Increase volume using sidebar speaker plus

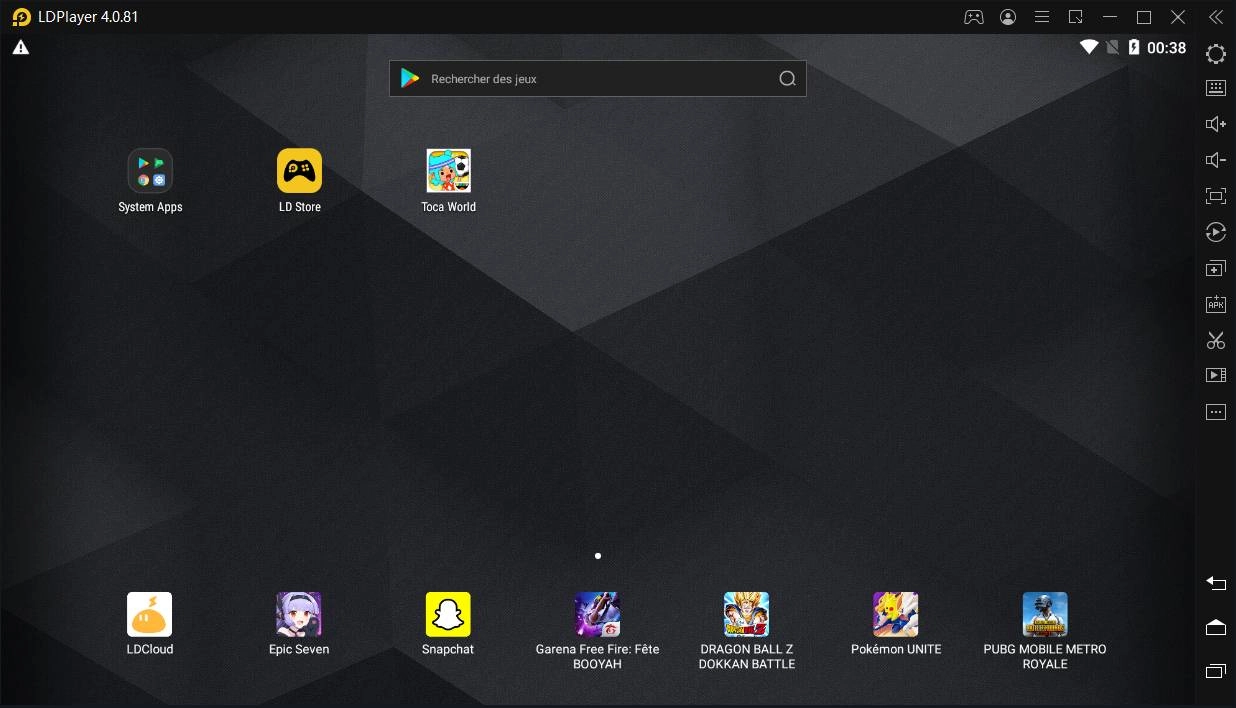coord(1216,124)
